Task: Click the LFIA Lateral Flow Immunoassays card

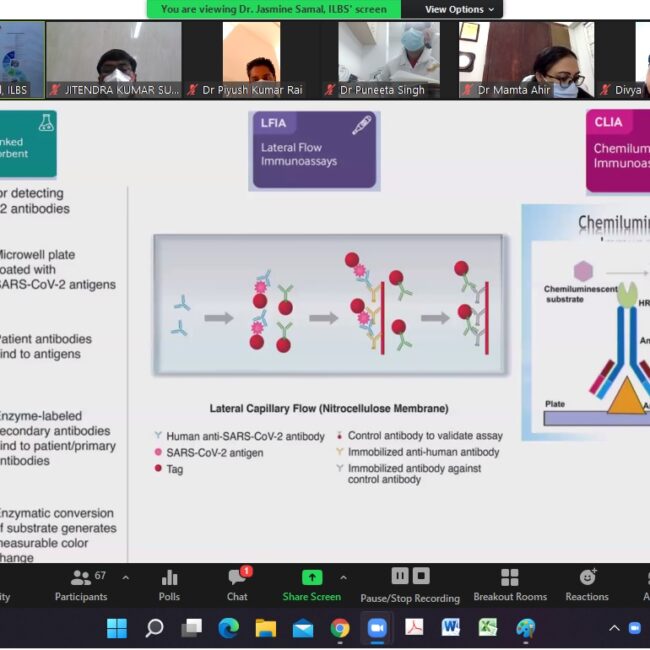Action: (314, 150)
